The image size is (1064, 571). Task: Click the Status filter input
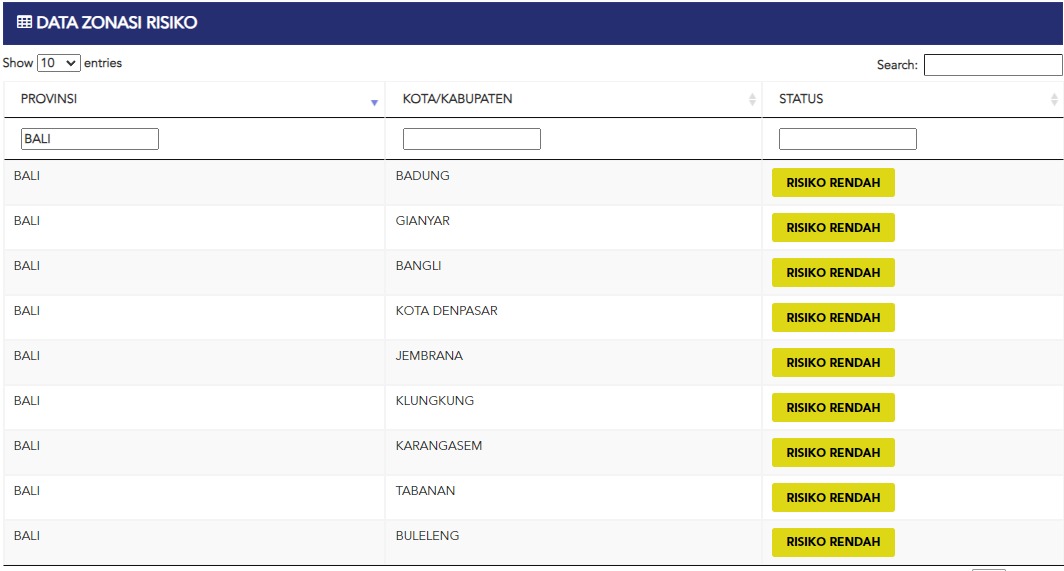(847, 139)
